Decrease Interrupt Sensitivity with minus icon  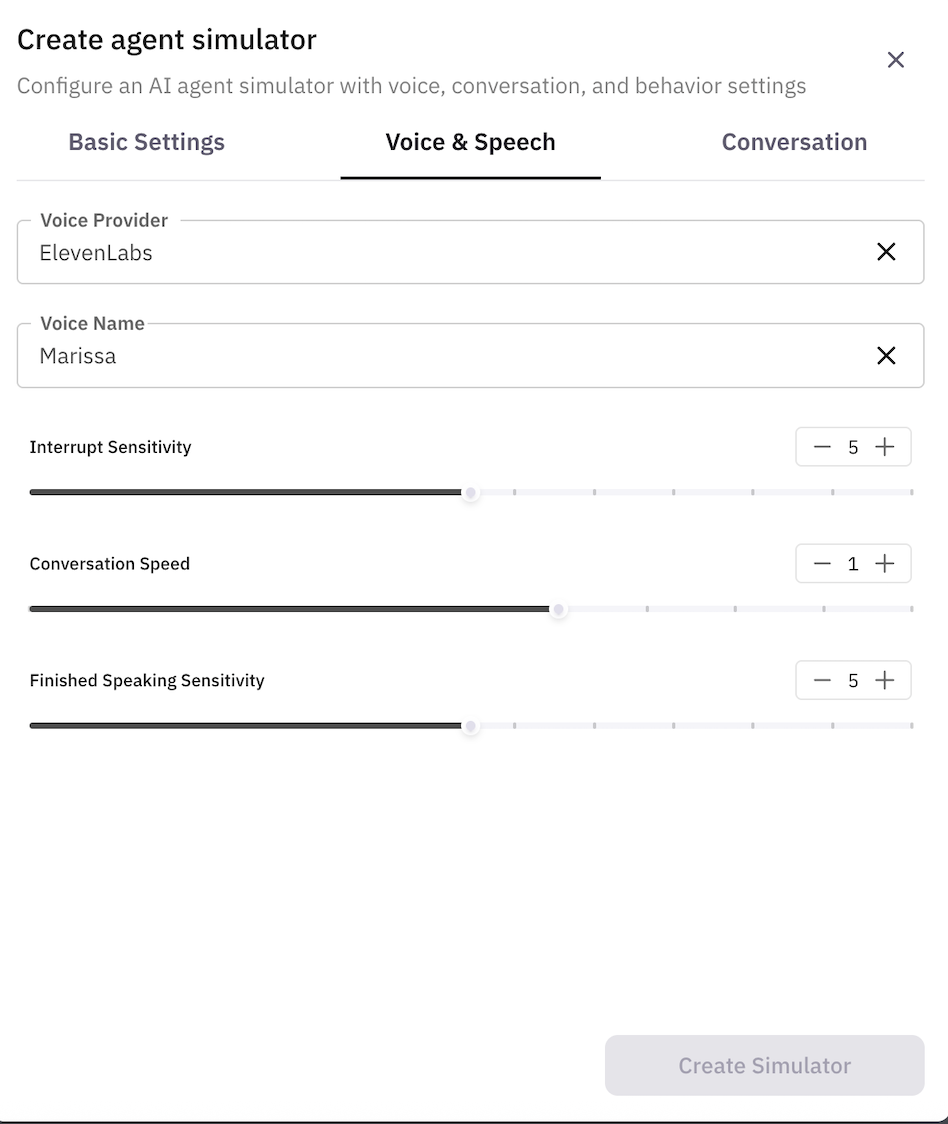(x=822, y=447)
